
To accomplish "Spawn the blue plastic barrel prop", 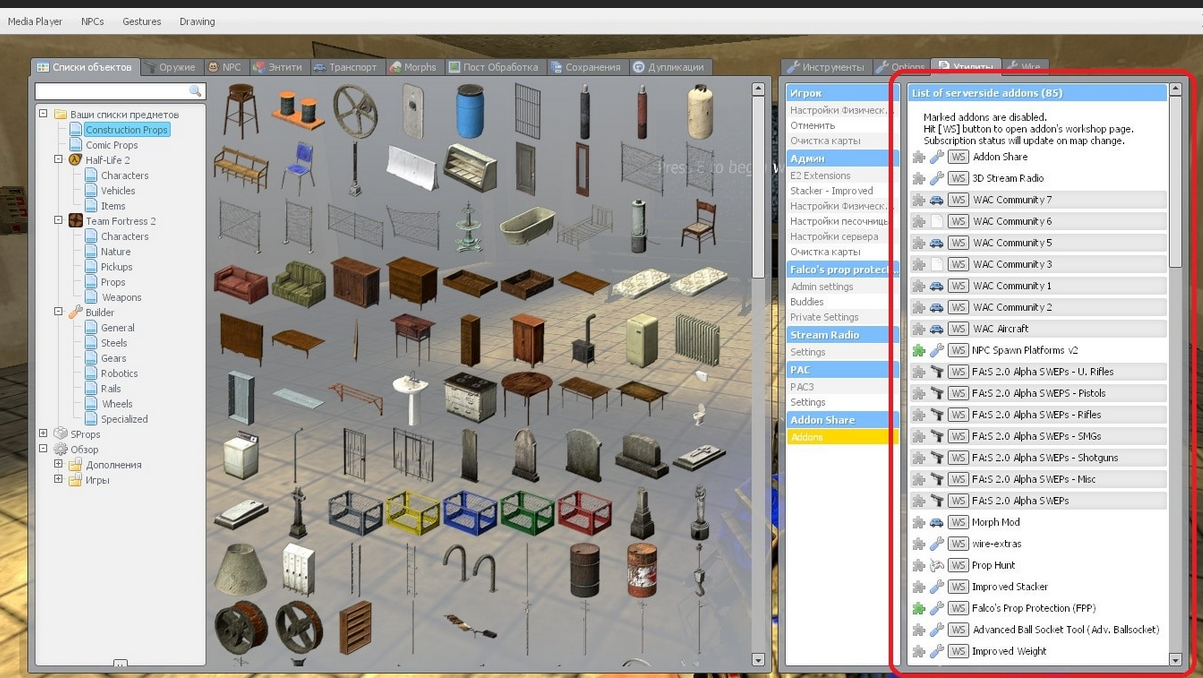I will click(470, 110).
